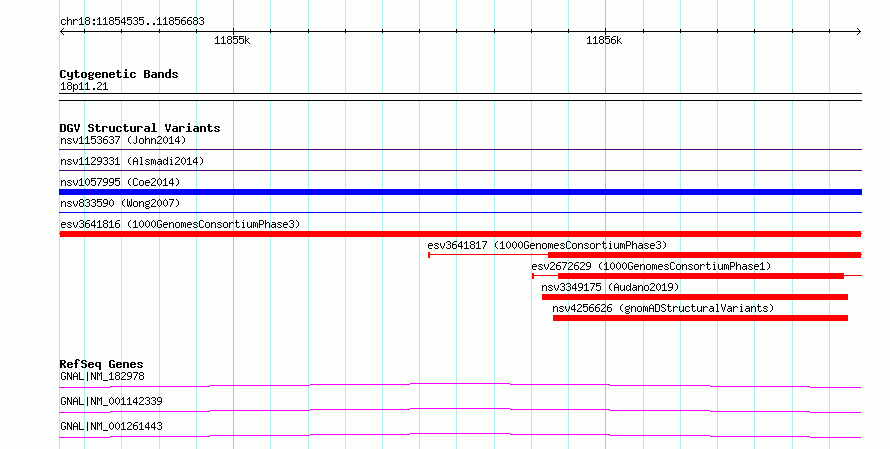Screen dimensions: 890x449
Task: Click the red nsv4256626 variant bar
Action: pyautogui.click(x=700, y=318)
